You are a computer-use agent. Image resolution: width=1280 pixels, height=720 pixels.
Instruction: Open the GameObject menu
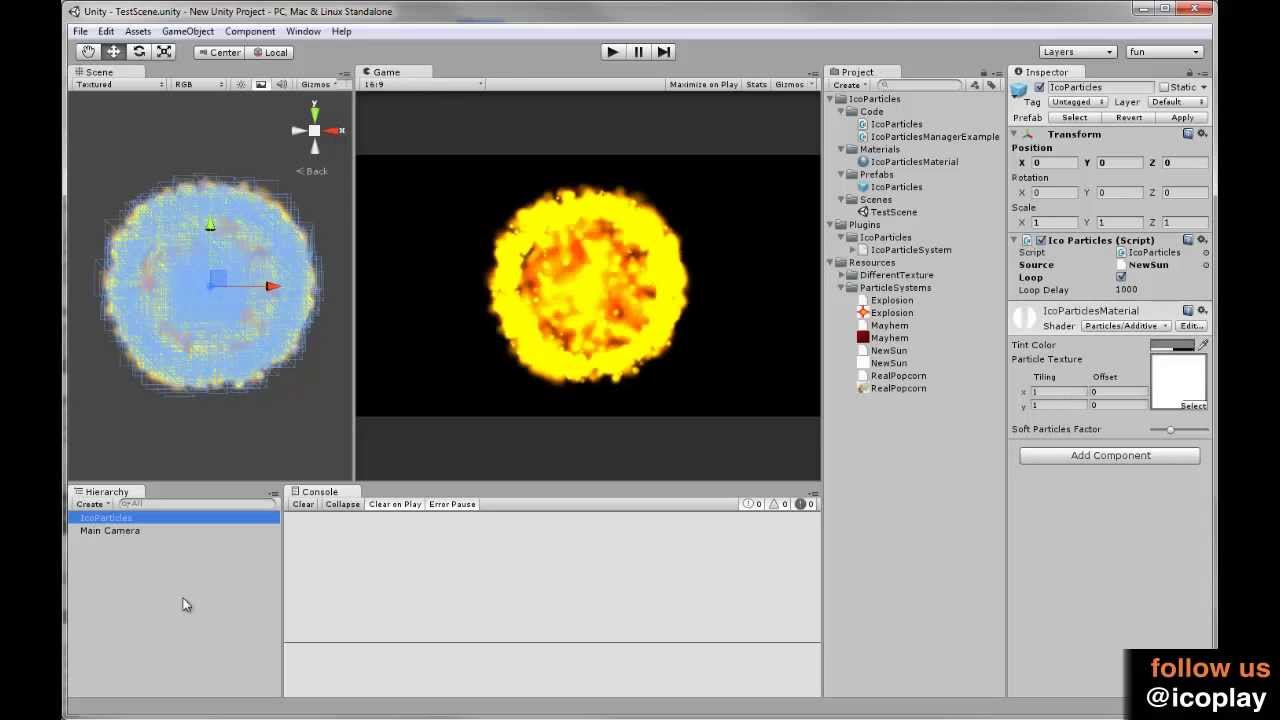(188, 31)
